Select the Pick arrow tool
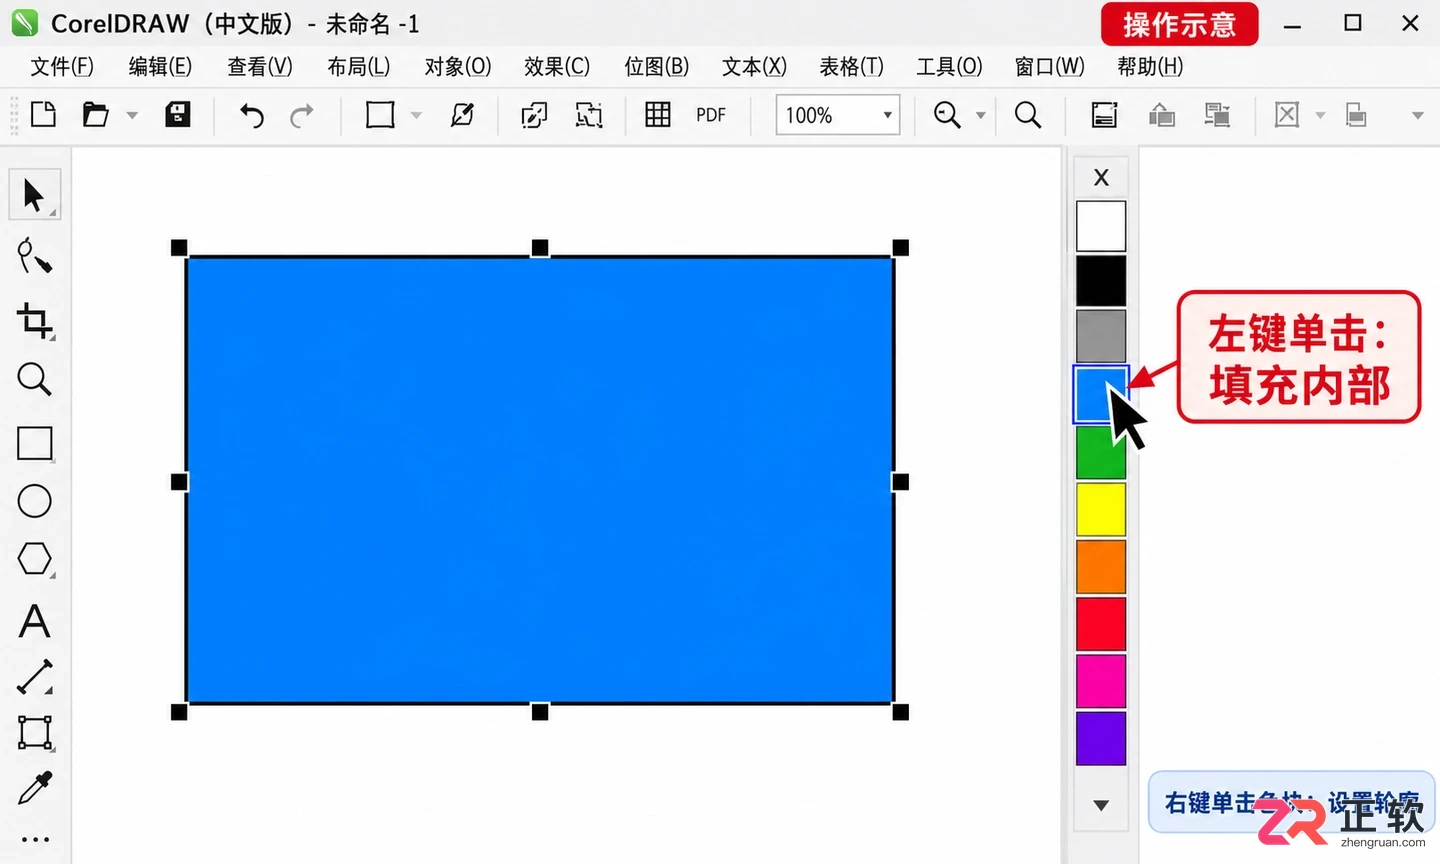 (x=34, y=195)
